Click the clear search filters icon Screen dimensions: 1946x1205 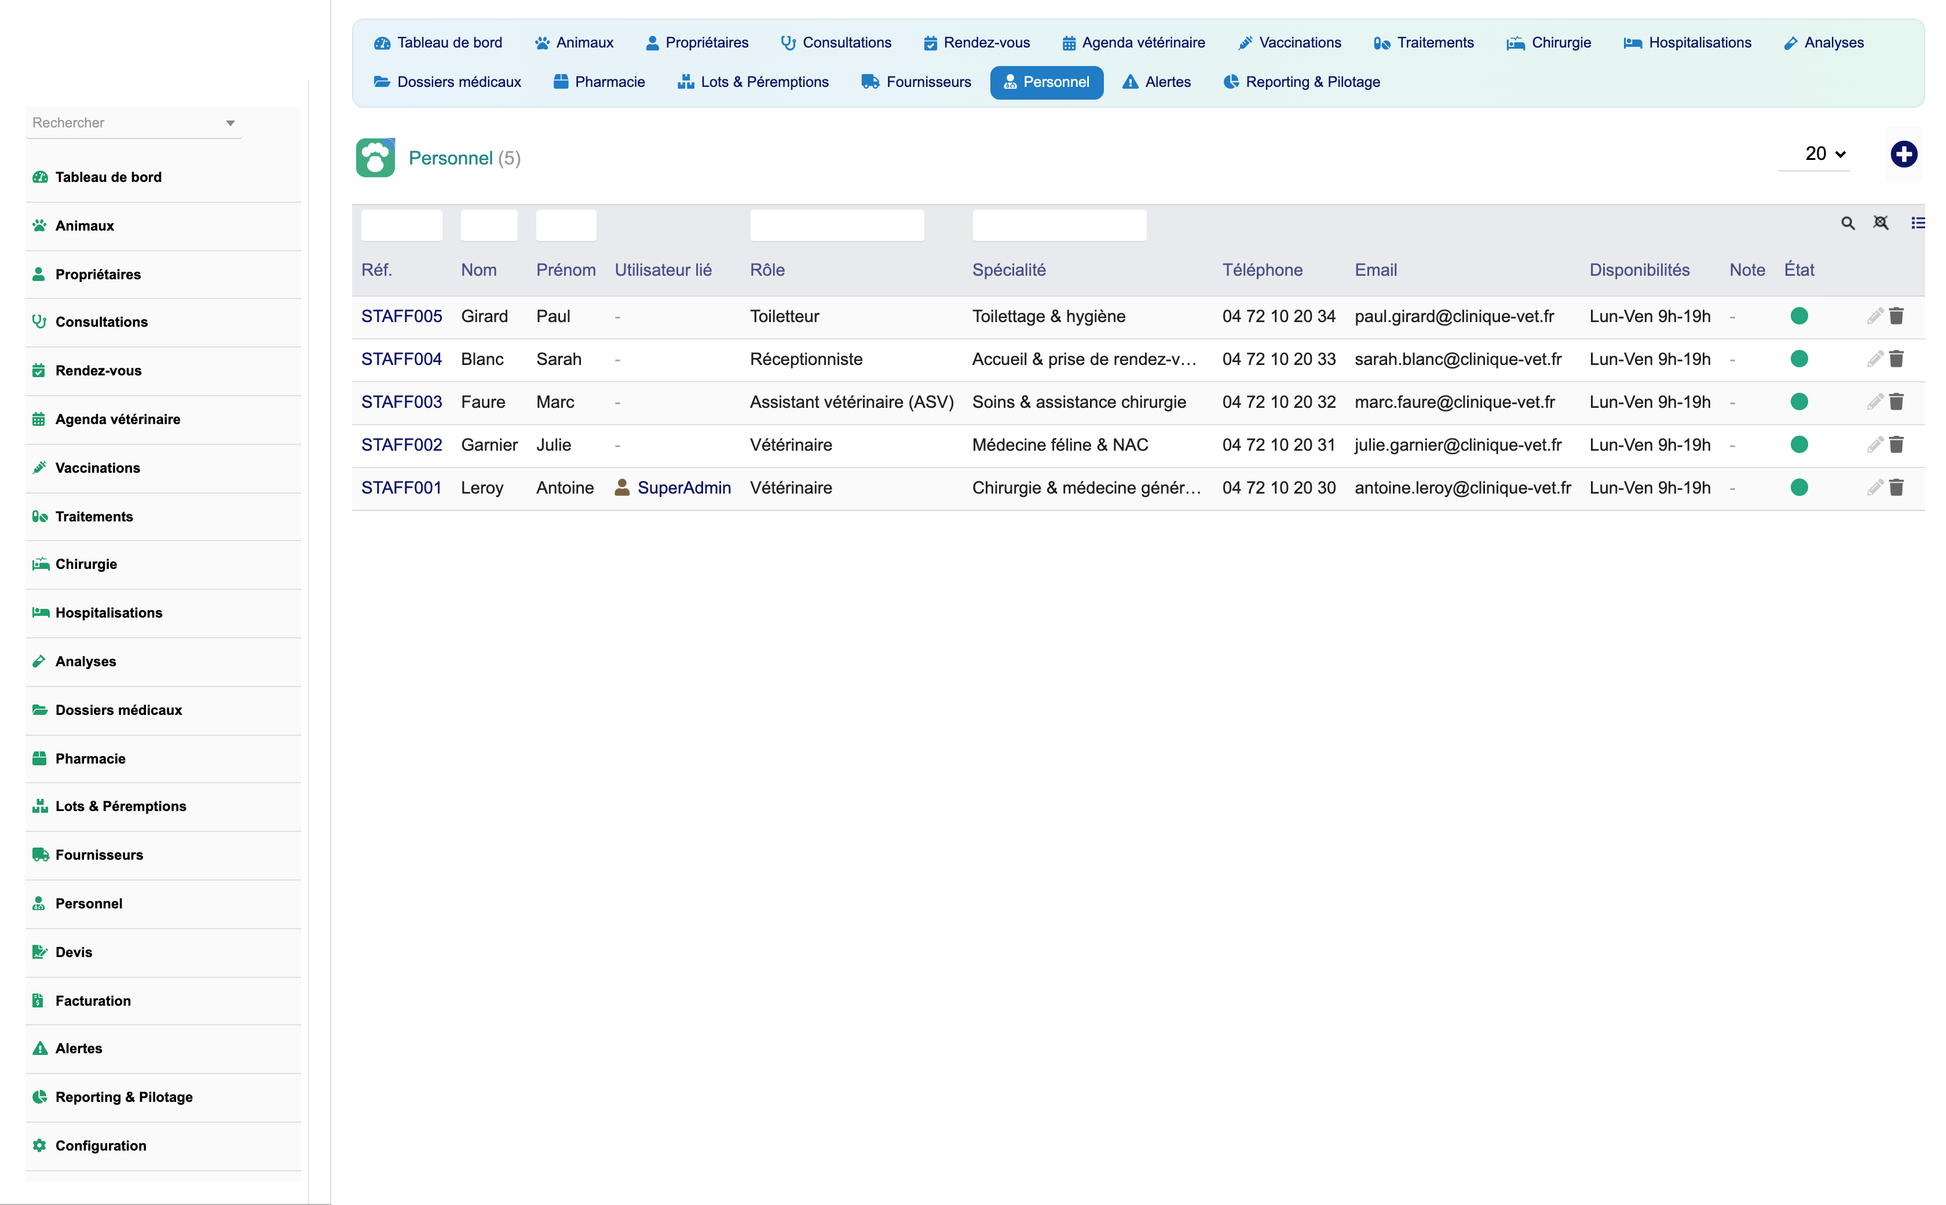[x=1881, y=223]
